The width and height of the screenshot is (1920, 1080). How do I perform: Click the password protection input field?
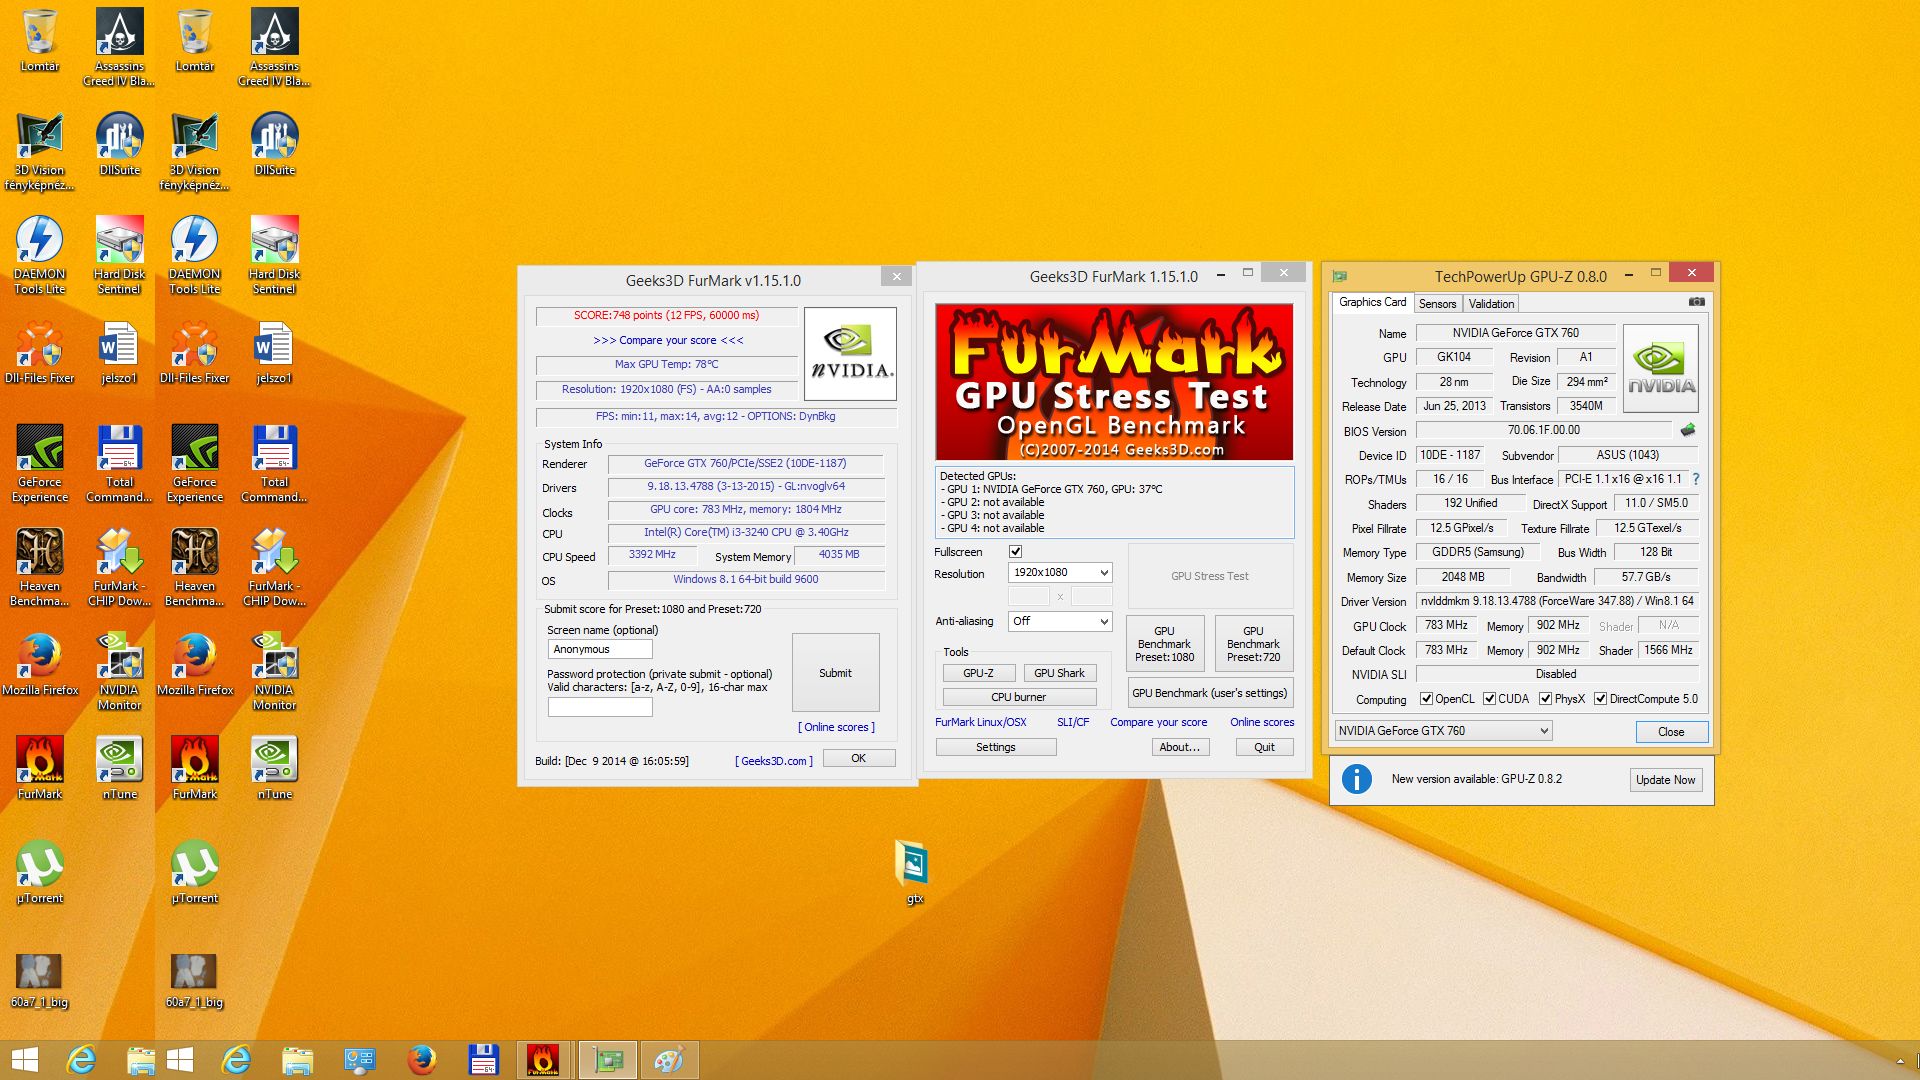point(600,707)
